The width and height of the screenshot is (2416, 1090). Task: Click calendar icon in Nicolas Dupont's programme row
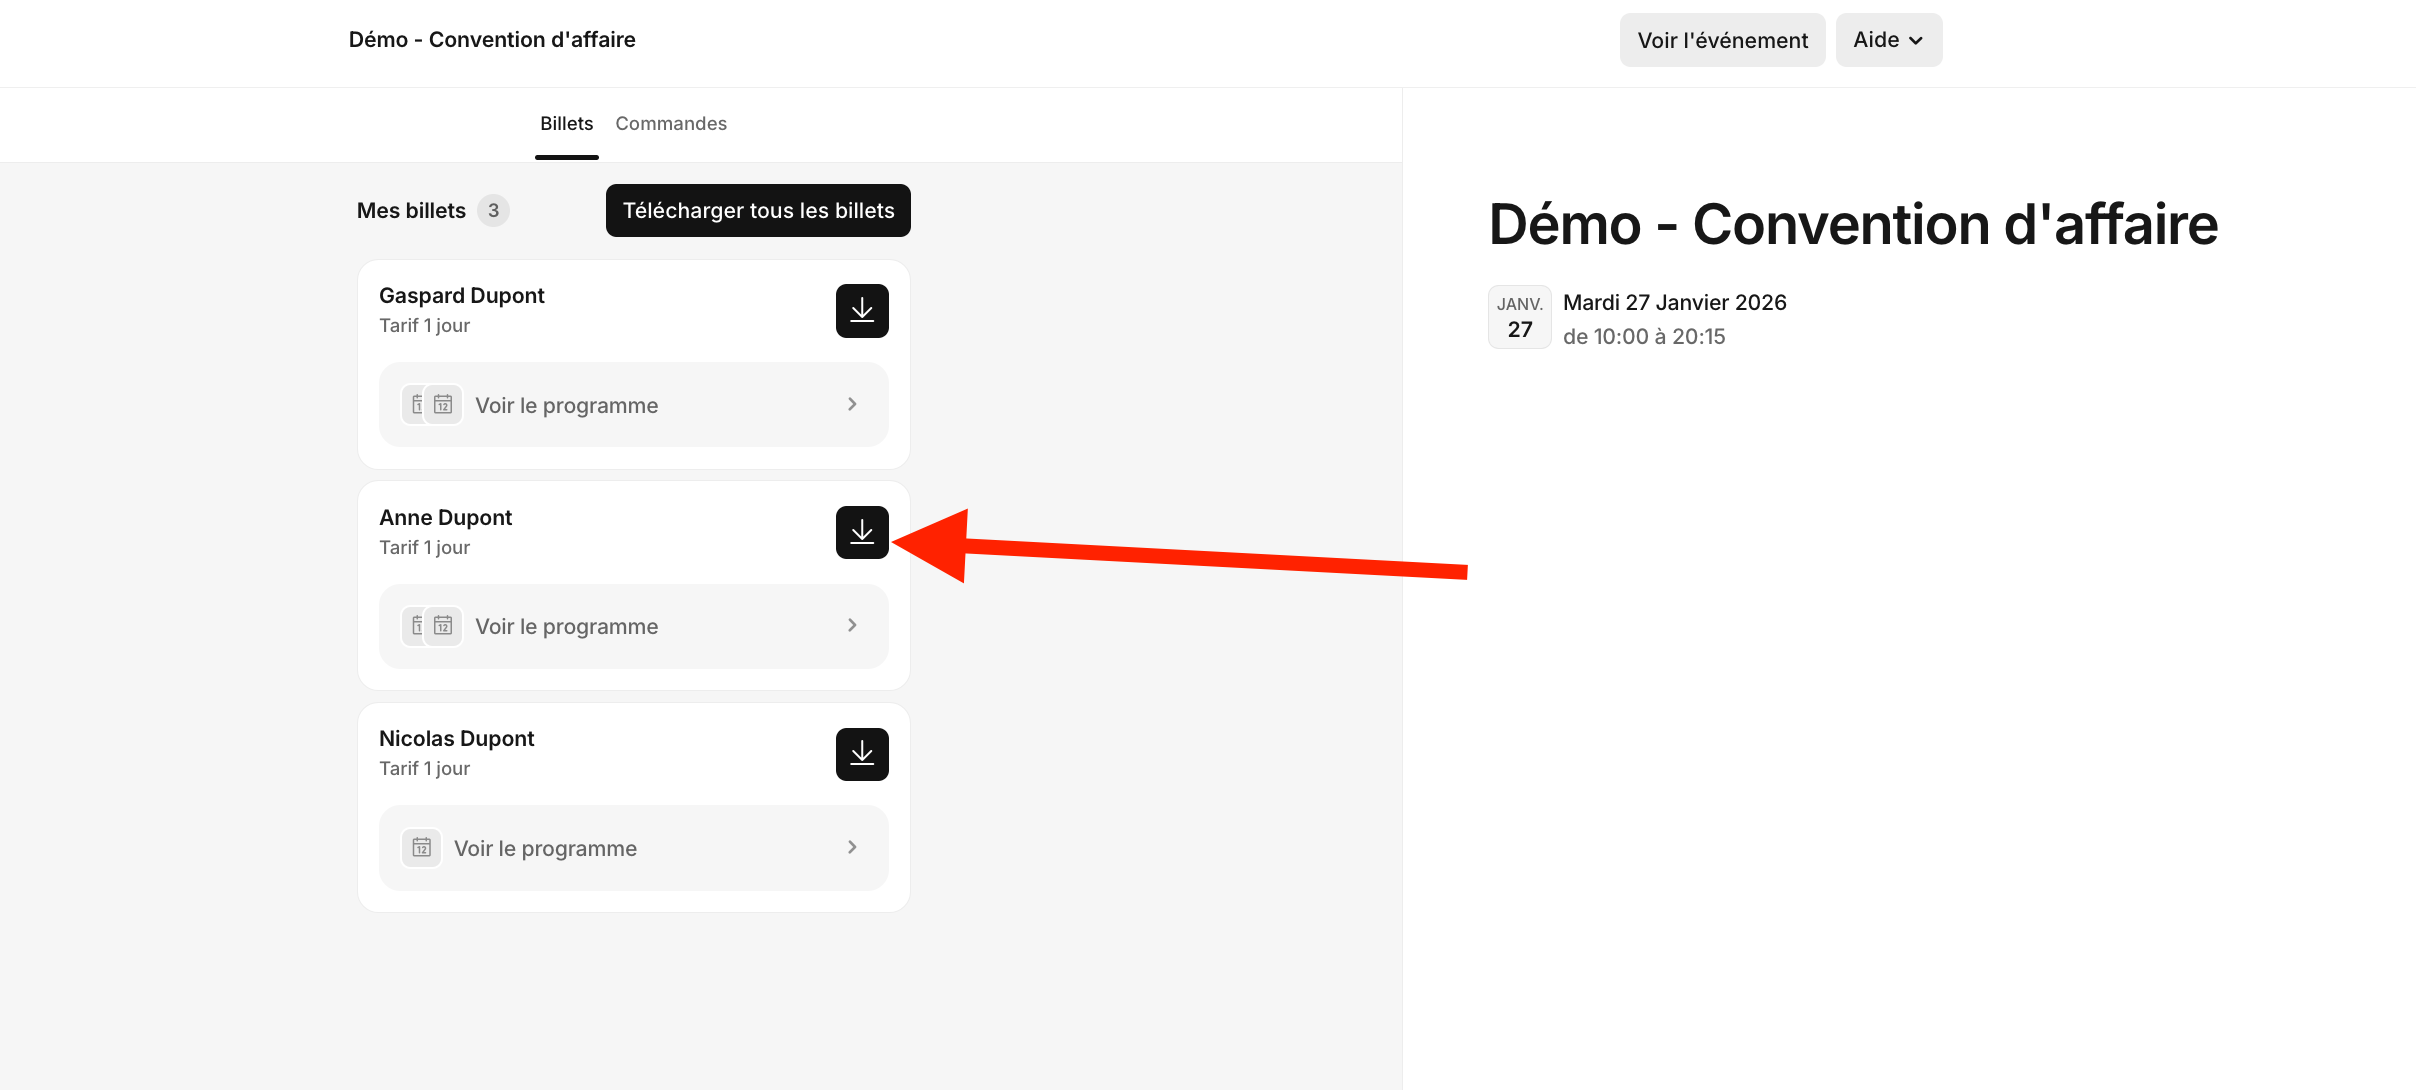[422, 848]
